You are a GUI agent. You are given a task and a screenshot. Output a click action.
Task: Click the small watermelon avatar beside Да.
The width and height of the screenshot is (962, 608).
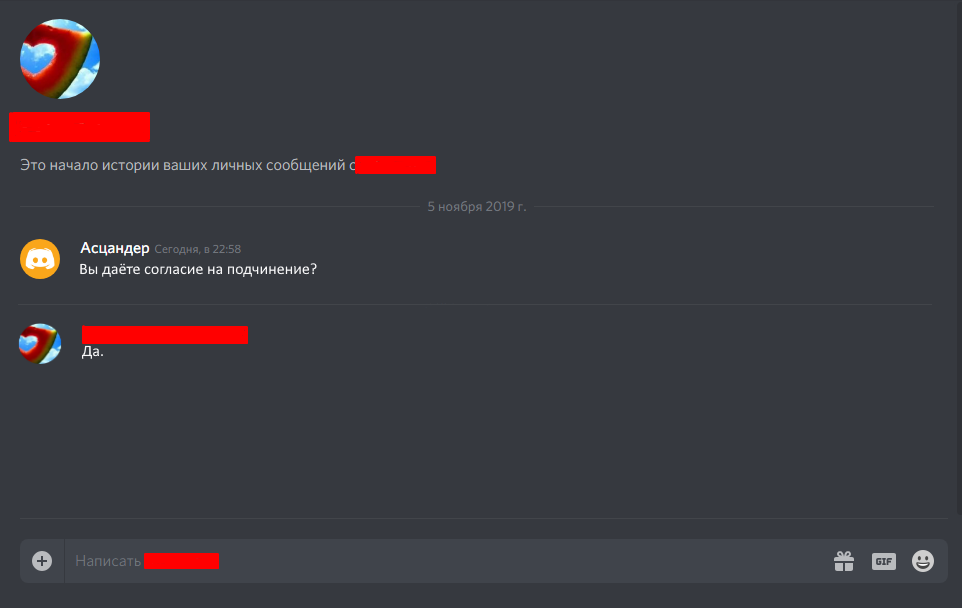40,344
